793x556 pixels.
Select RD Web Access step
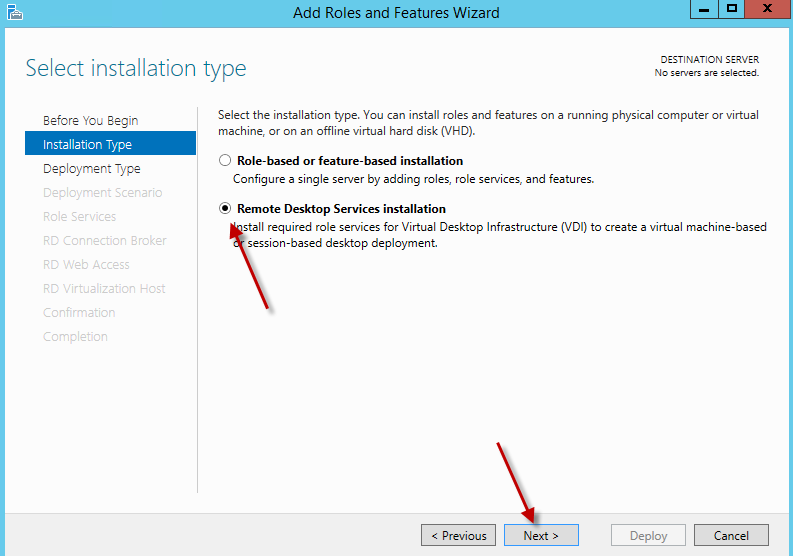coord(86,265)
